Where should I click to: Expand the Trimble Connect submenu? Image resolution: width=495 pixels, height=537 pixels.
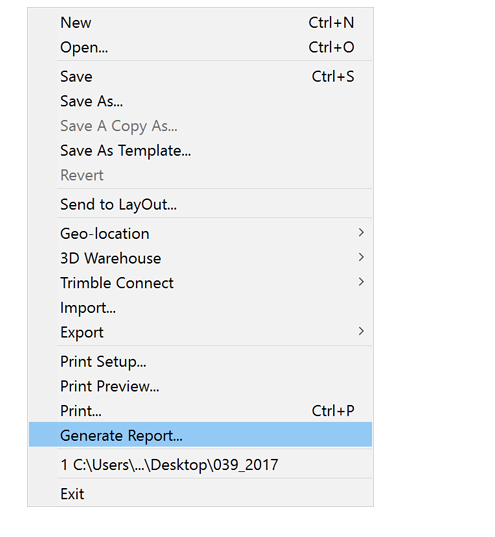pyautogui.click(x=200, y=283)
